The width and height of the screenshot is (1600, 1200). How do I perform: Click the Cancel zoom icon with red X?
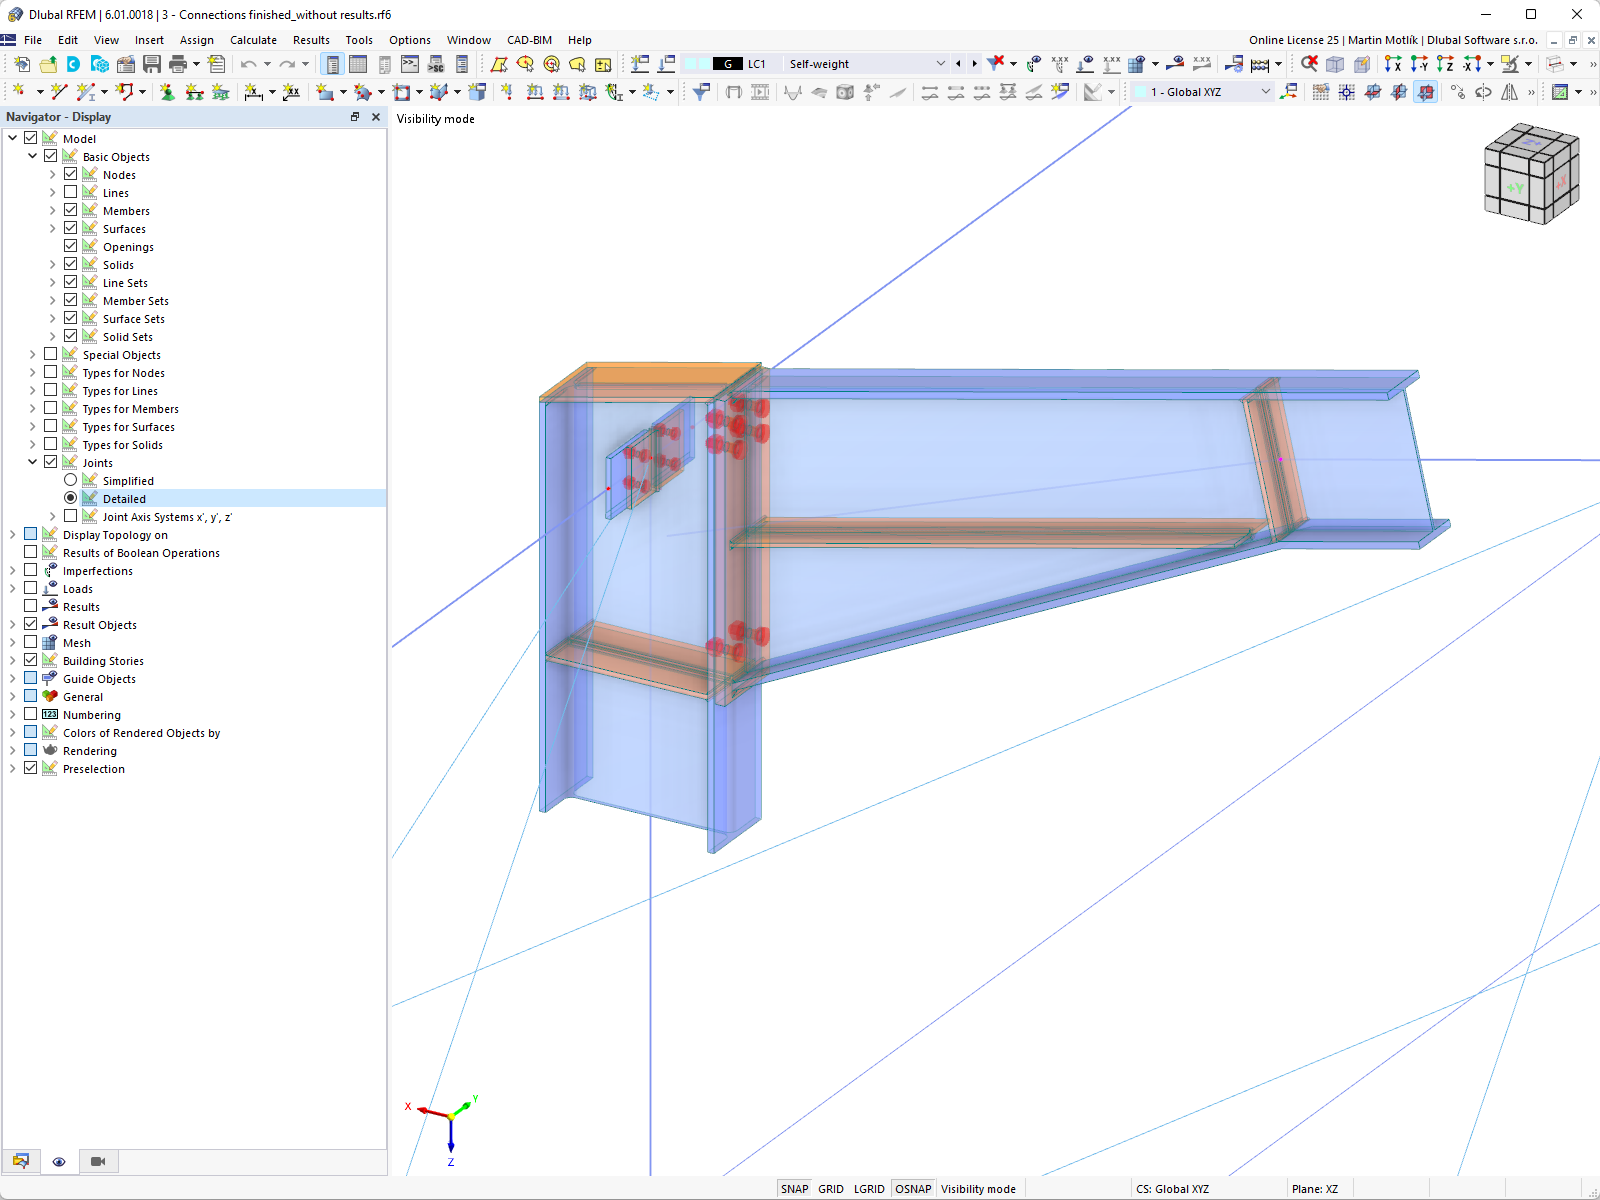pos(1310,63)
